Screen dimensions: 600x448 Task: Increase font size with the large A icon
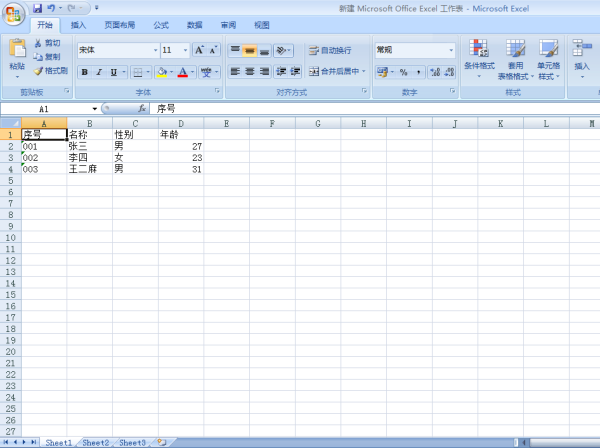coord(199,49)
